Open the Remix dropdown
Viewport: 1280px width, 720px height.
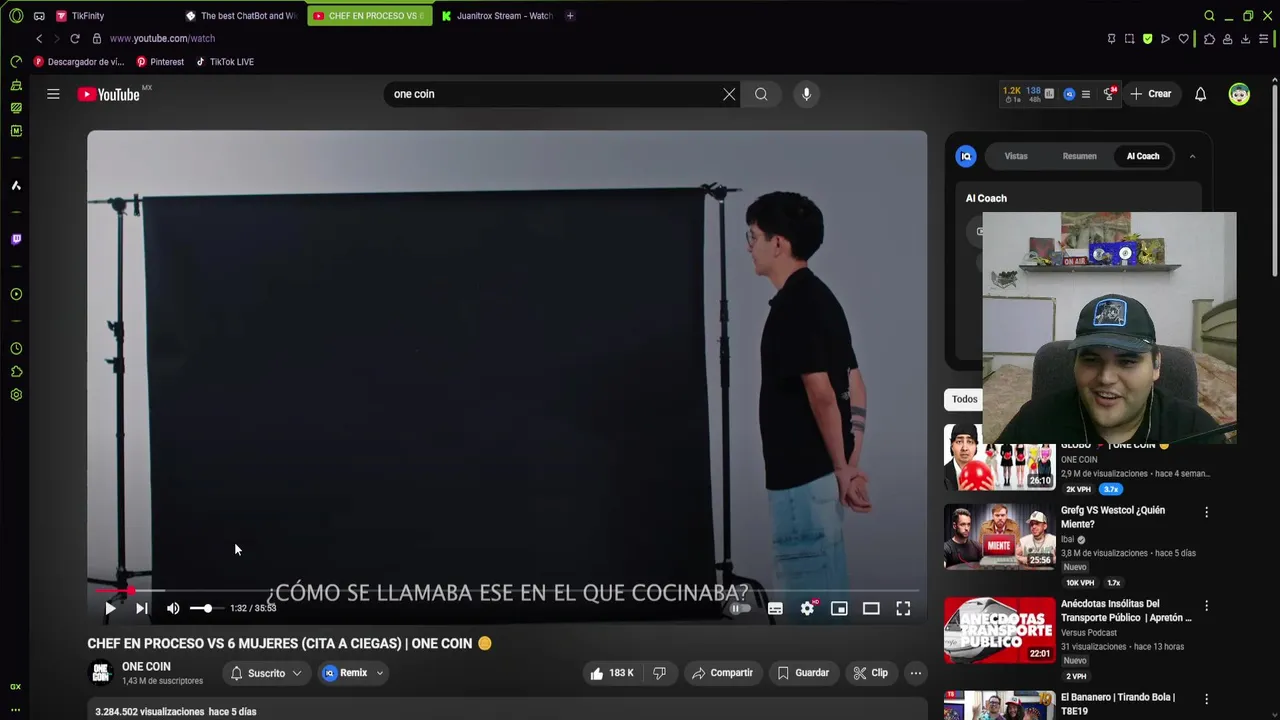(x=353, y=673)
